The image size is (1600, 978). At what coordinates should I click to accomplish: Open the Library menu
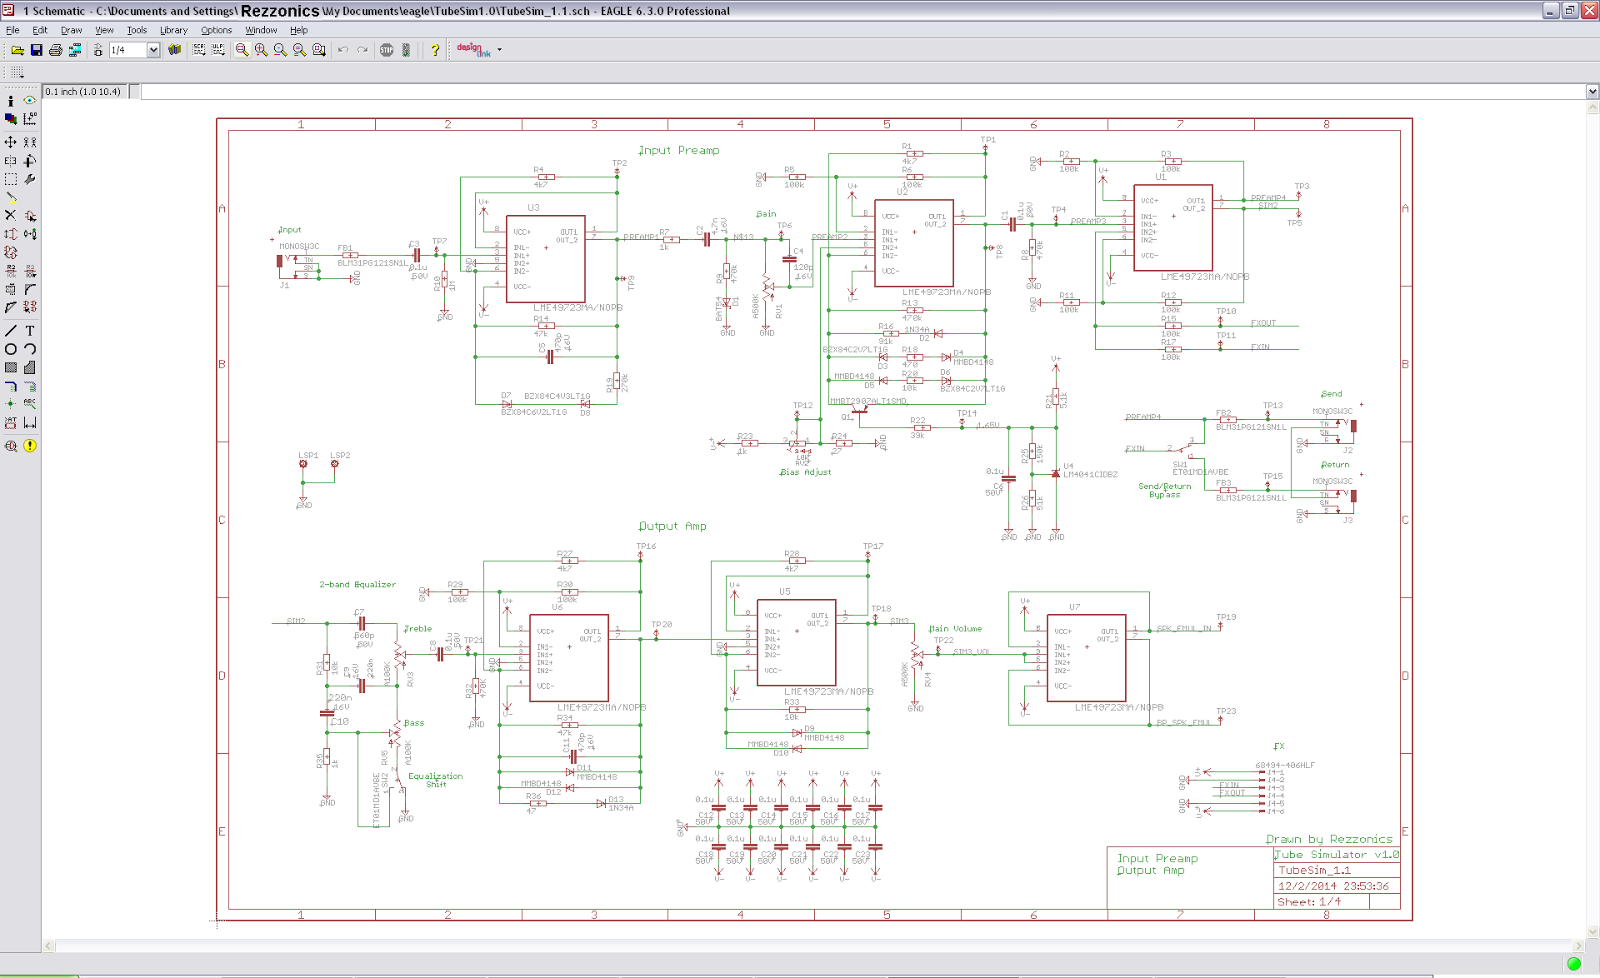(x=173, y=30)
